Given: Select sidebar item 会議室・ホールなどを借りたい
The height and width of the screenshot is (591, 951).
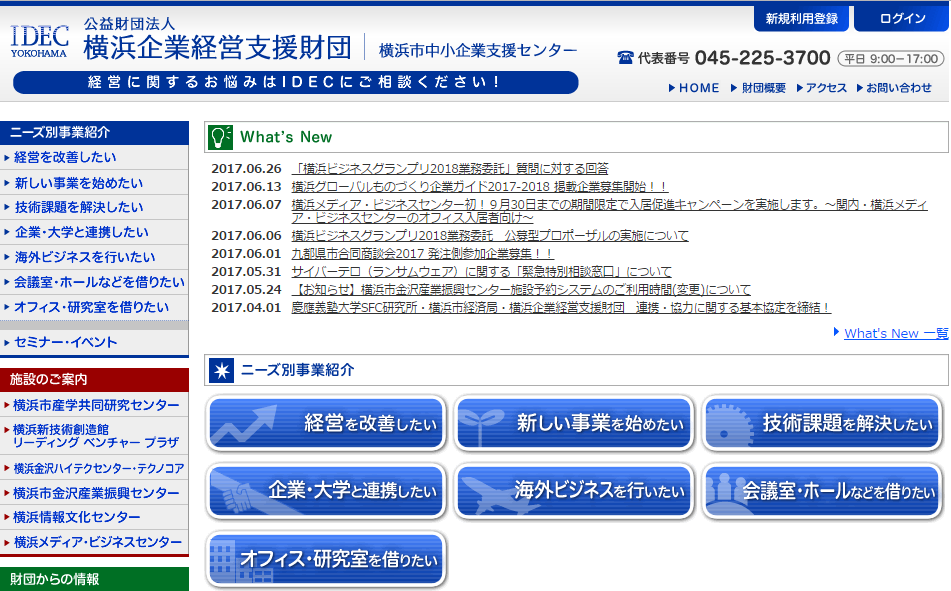Looking at the screenshot, I should tap(94, 282).
